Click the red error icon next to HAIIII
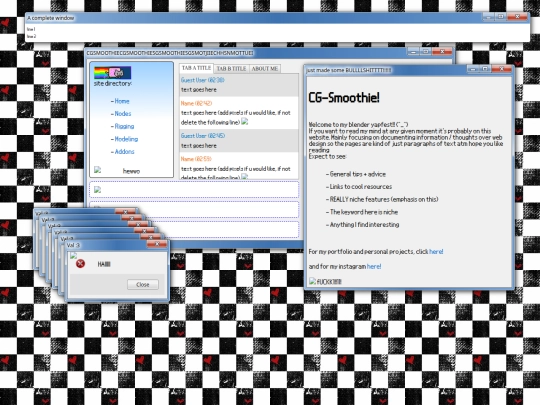Image resolution: width=540 pixels, height=405 pixels. pyautogui.click(x=80, y=264)
